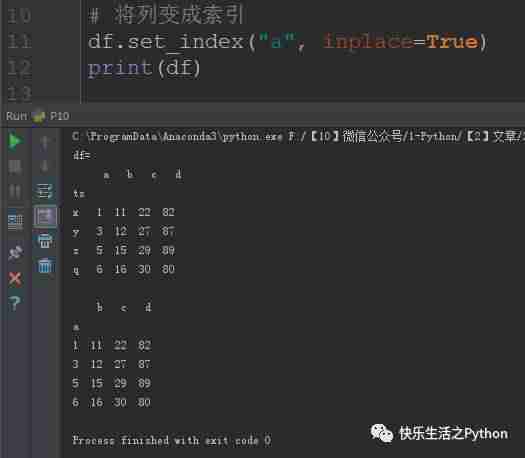Screen dimensions: 525x458
Task: Click output row 'y 3 12 27 87'
Action: tap(124, 231)
